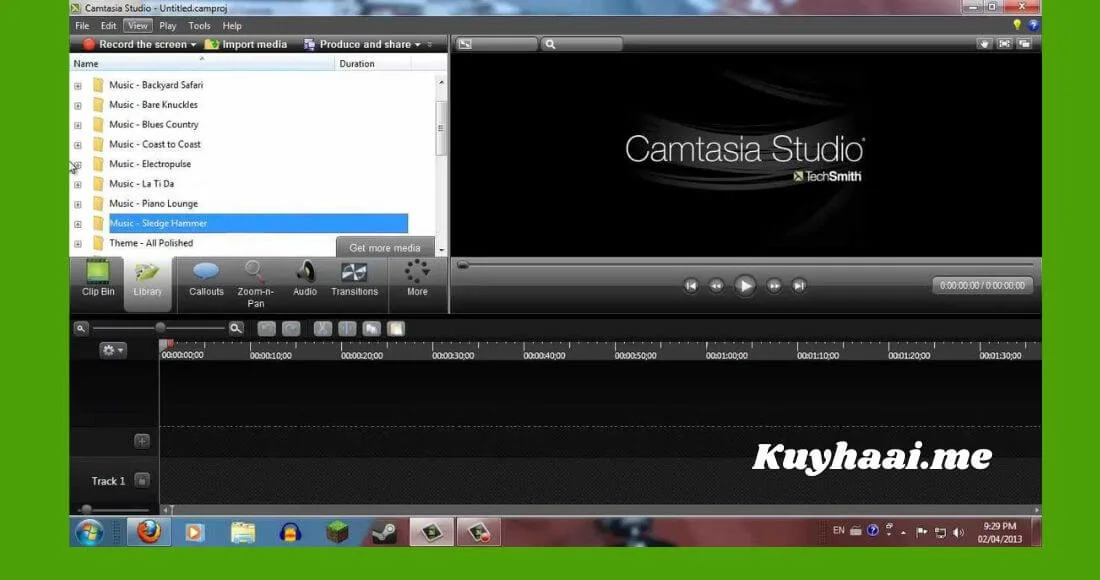Open the Clip Bin tab
Screen dimensions: 1100x580
pos(98,278)
